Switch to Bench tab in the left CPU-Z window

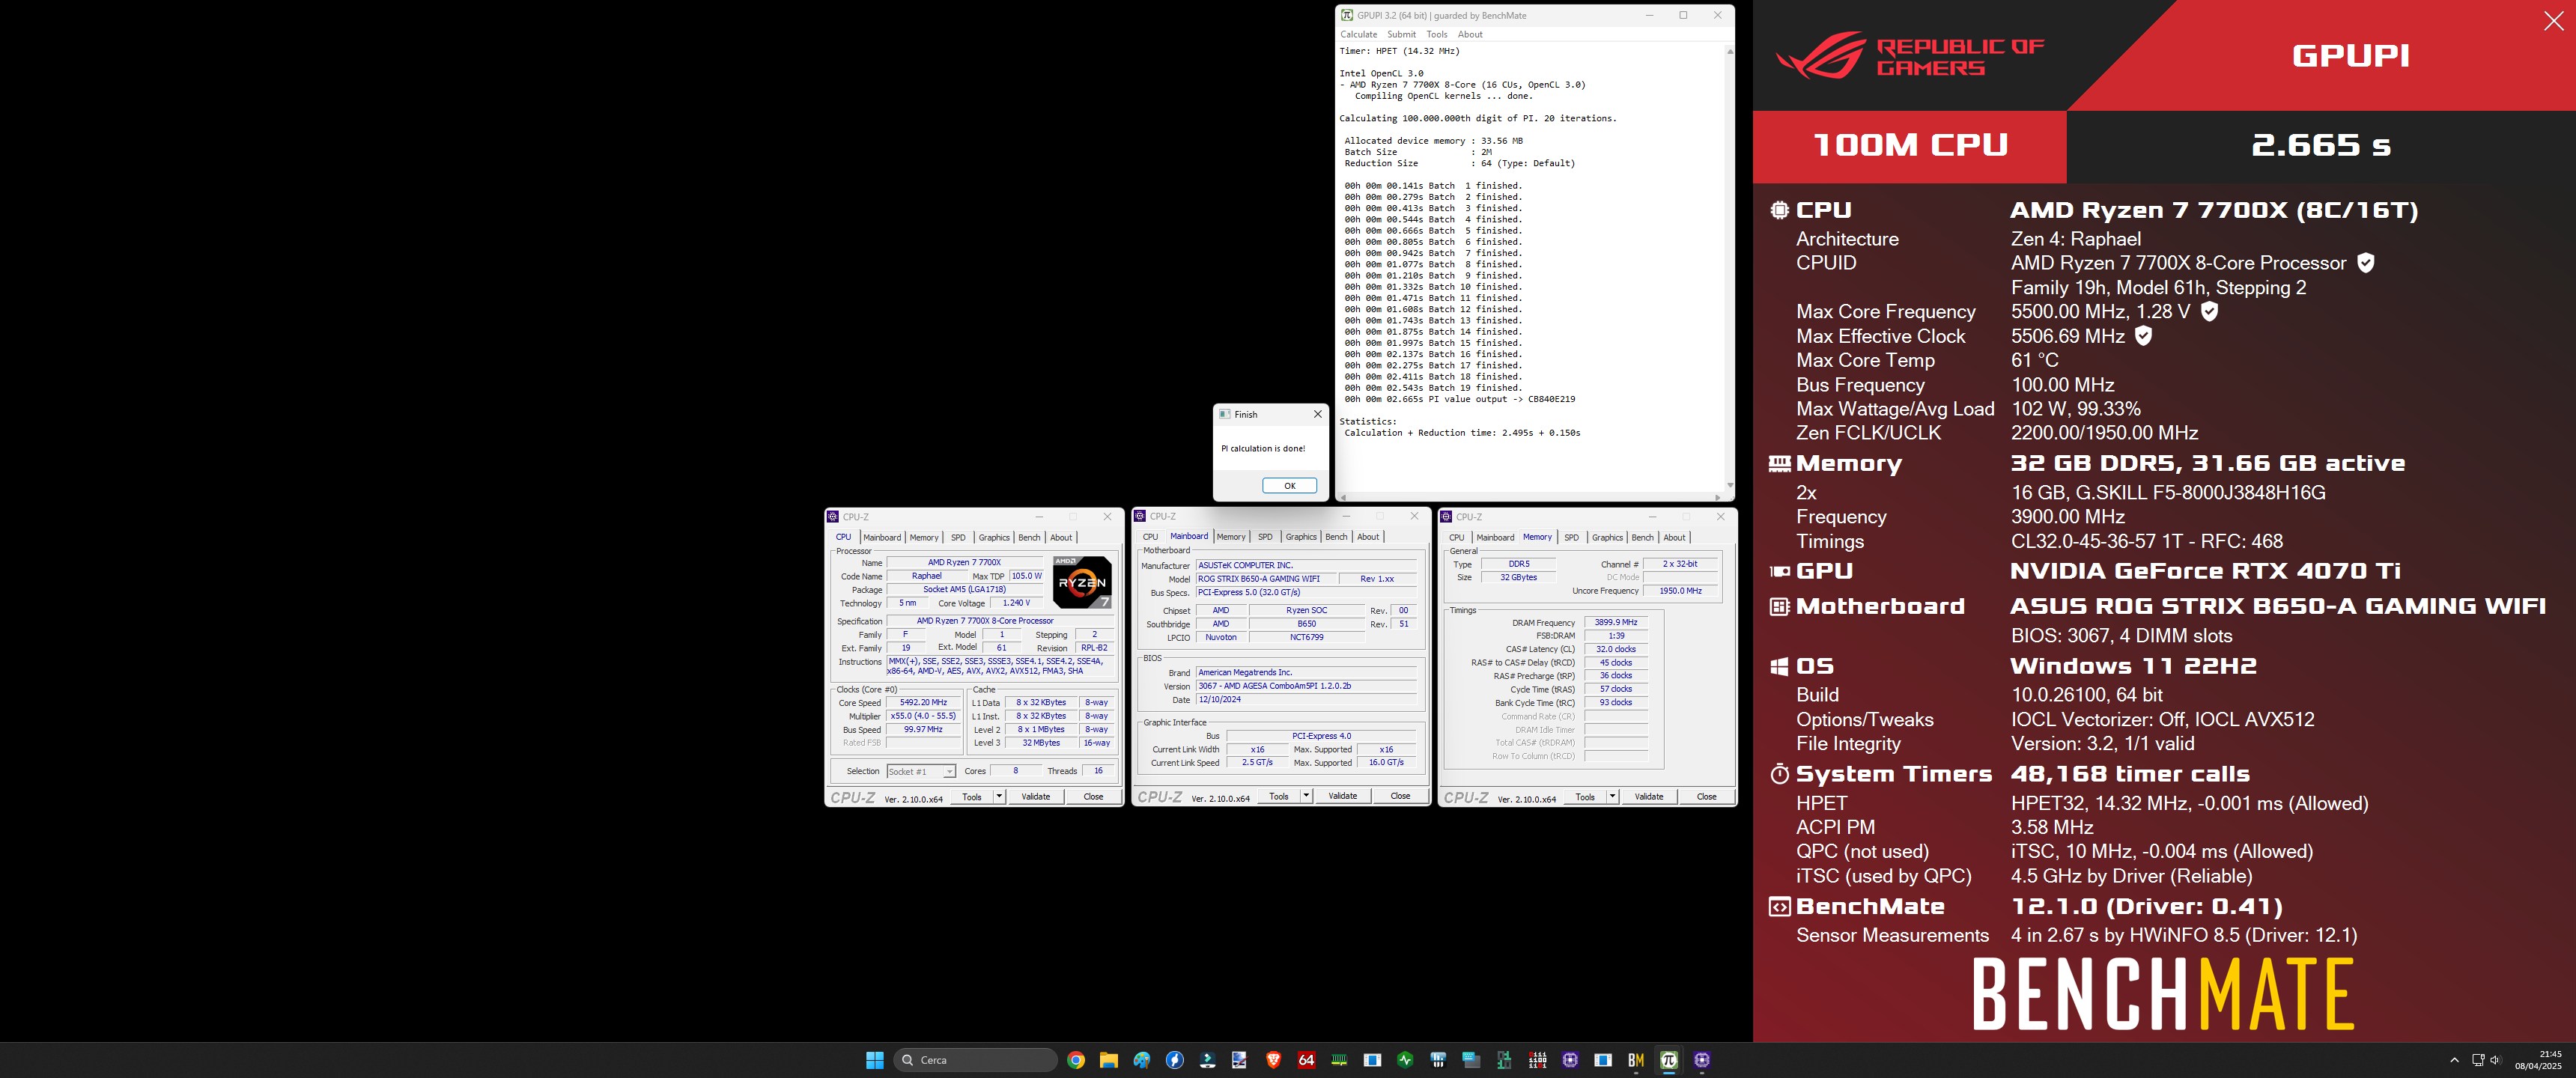pos(1029,537)
